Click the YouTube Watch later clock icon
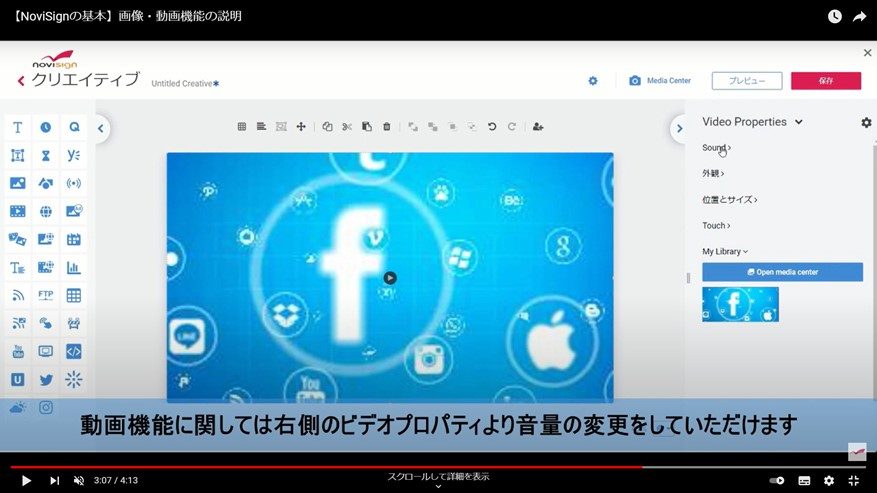The width and height of the screenshot is (877, 493). tap(834, 17)
